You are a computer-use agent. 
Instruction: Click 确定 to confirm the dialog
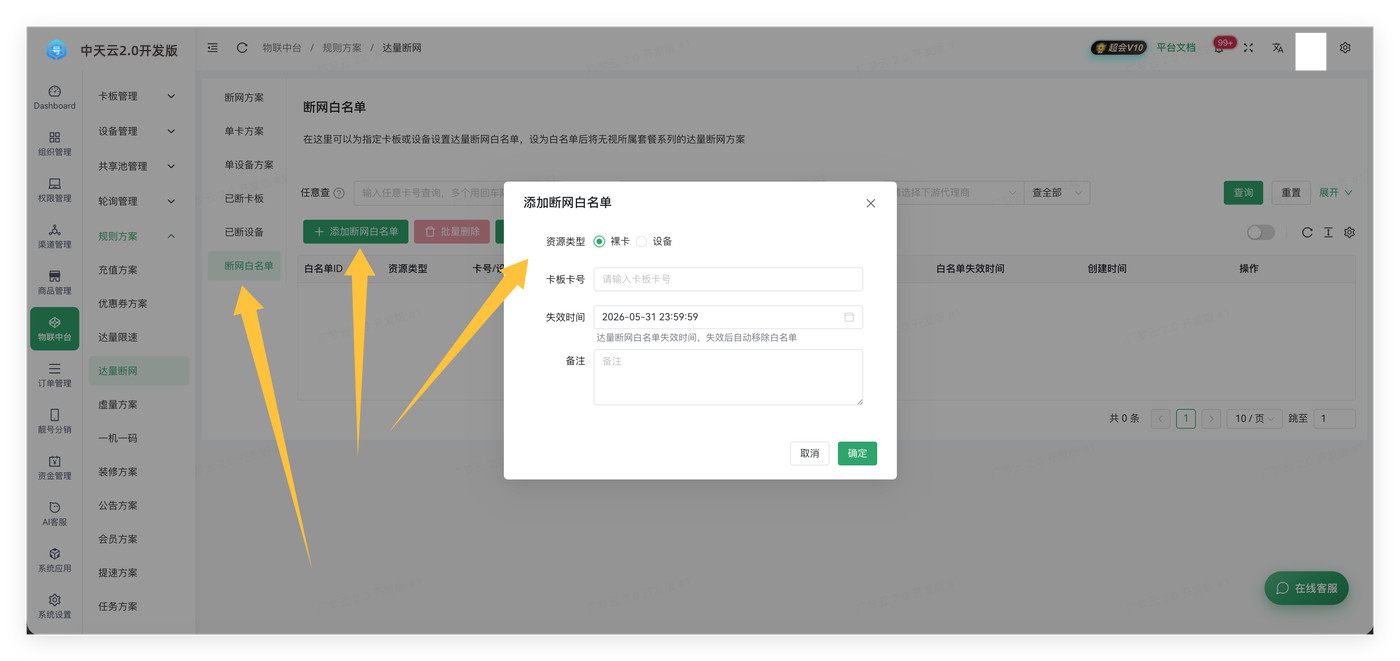click(857, 453)
